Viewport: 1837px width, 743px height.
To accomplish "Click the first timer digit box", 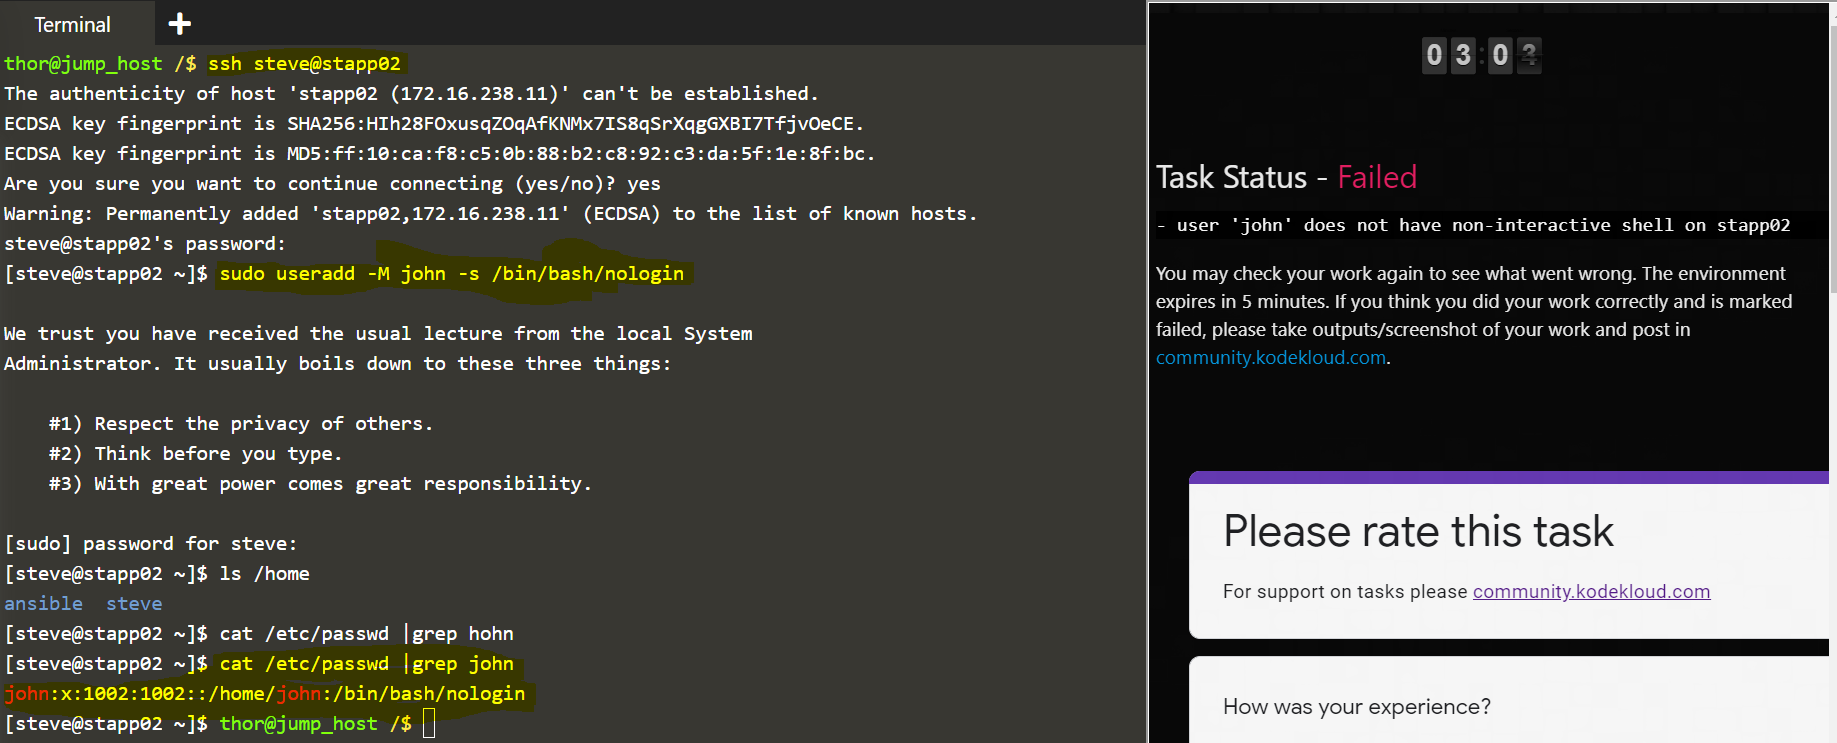I will pos(1434,55).
